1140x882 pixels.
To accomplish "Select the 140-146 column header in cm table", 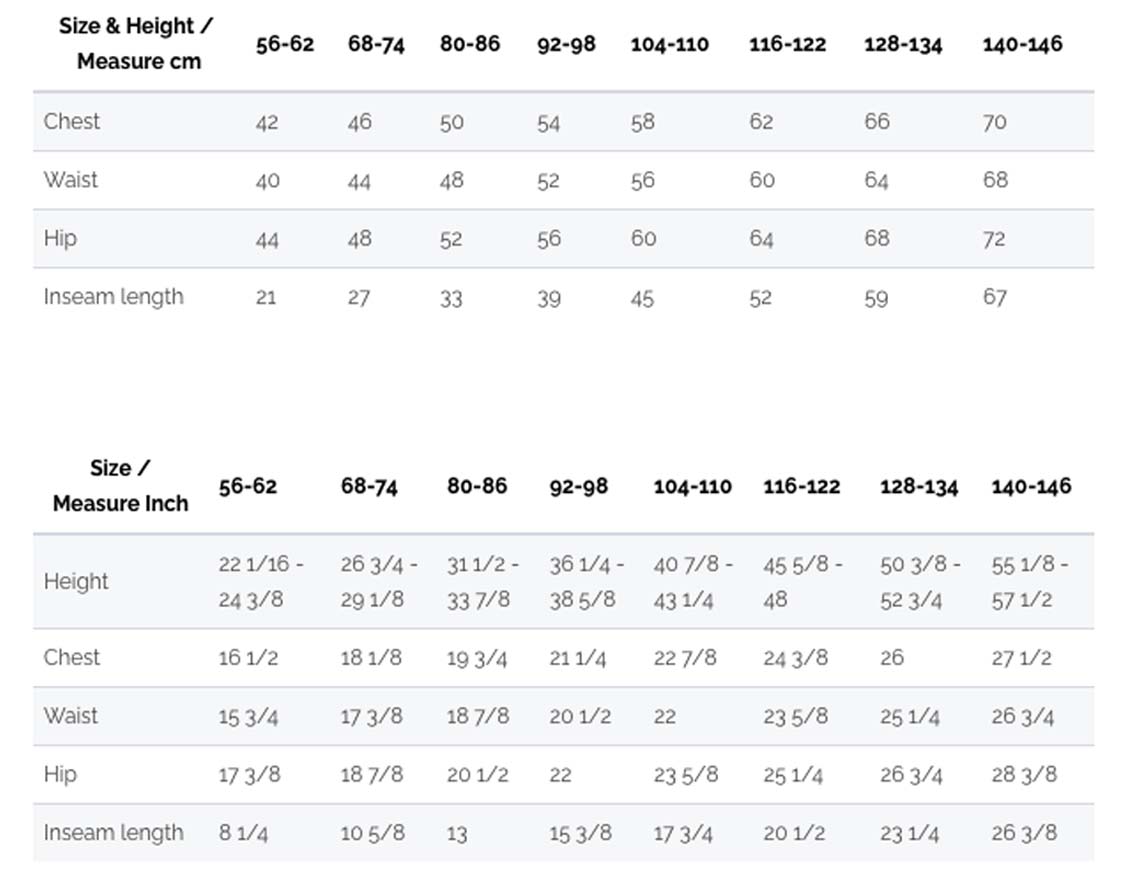I will coord(1022,44).
